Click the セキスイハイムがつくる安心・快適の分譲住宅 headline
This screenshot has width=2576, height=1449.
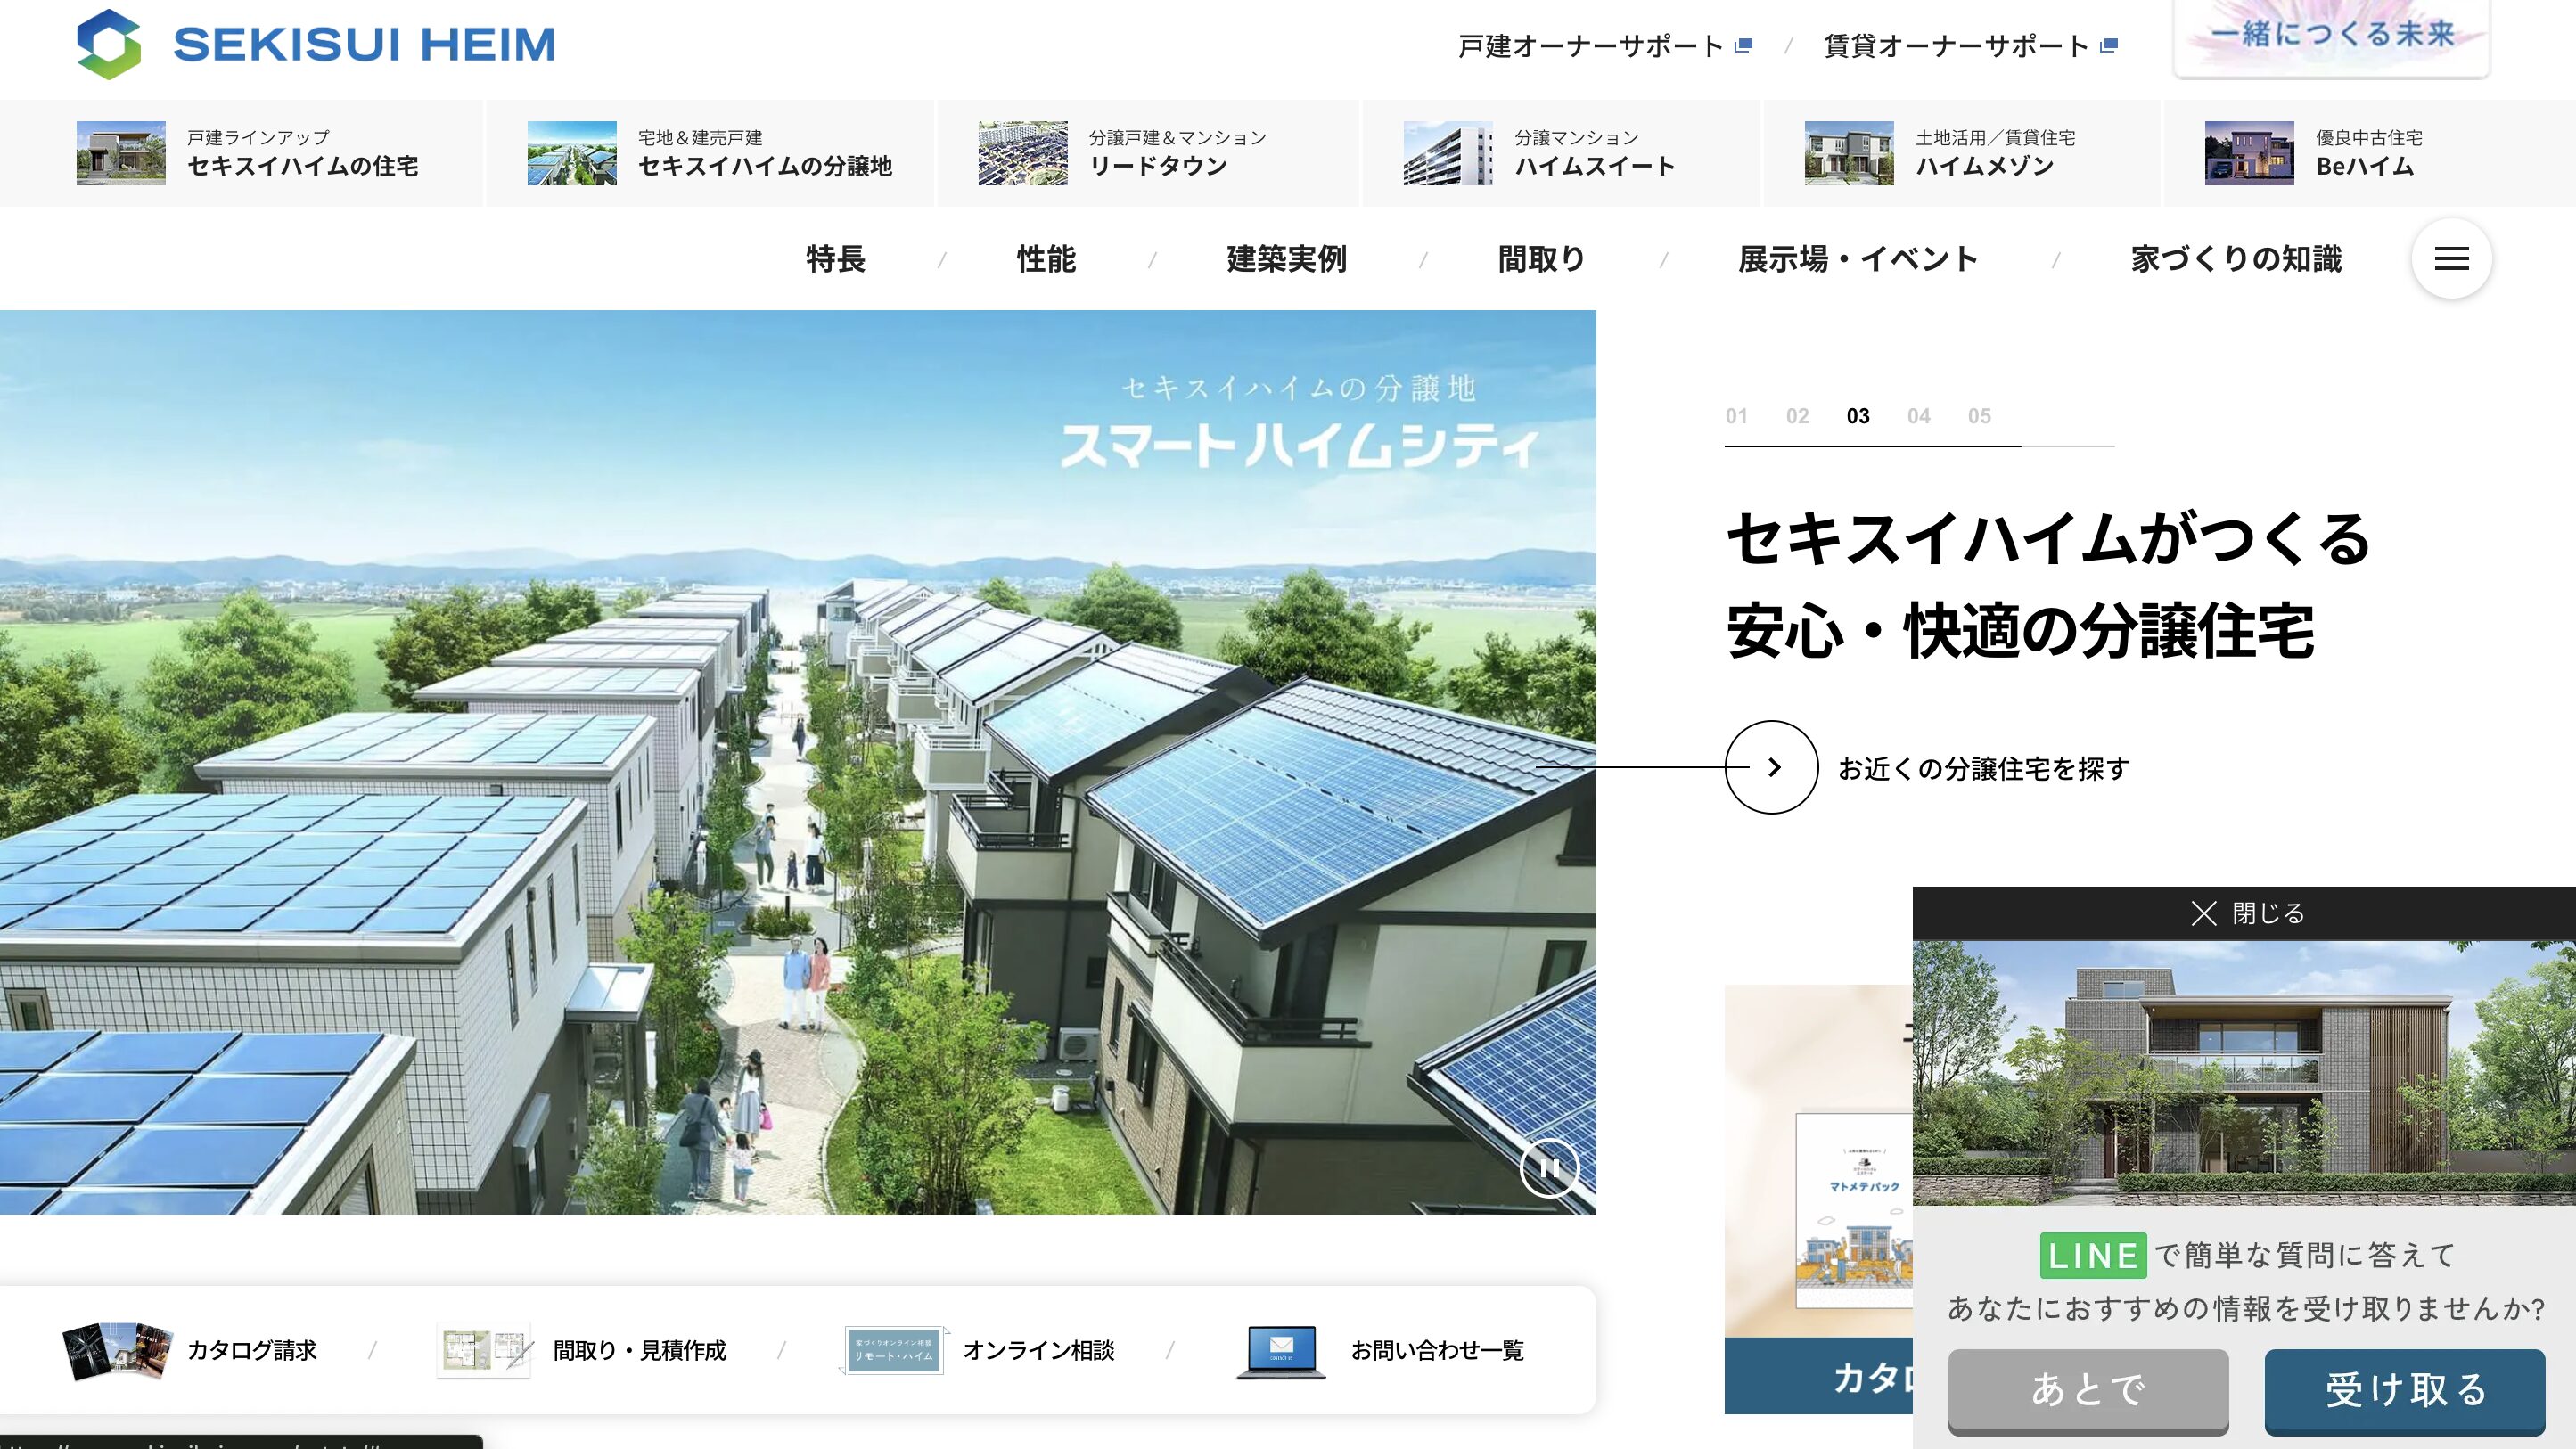point(2048,585)
